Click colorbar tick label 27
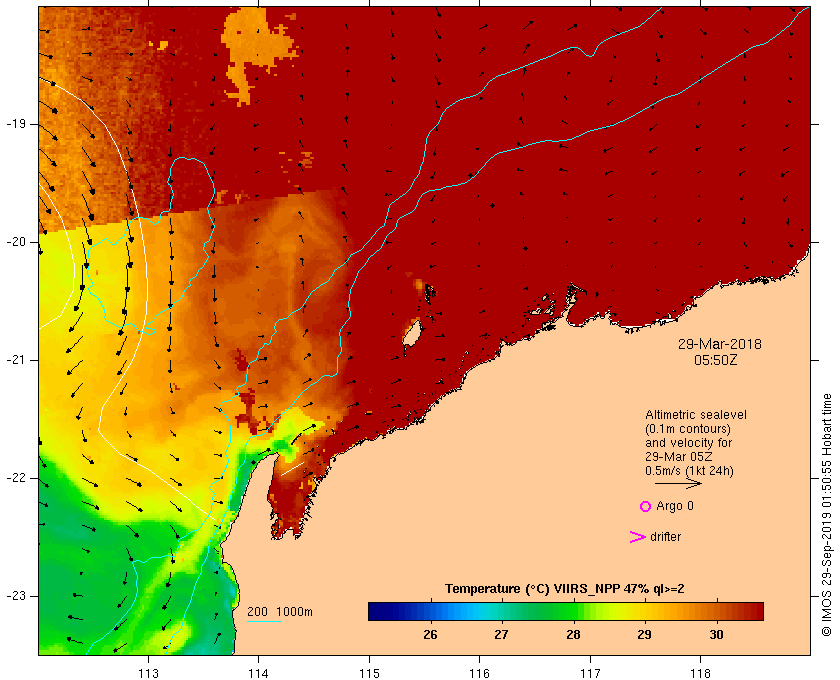 (501, 635)
